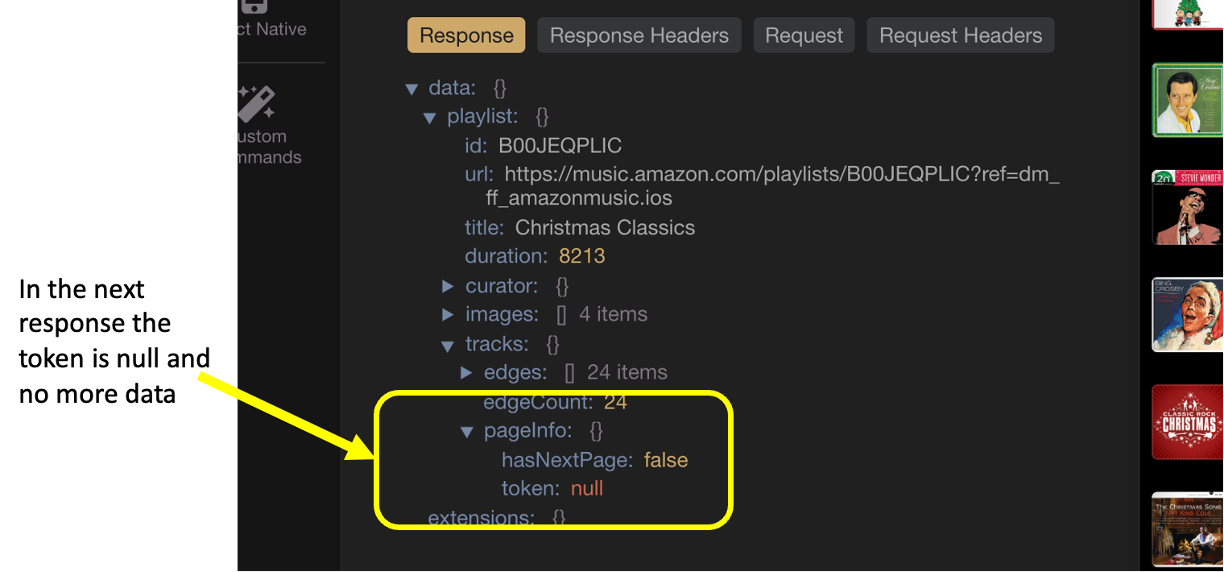The width and height of the screenshot is (1224, 572).
Task: Expand the curator node arrow
Action: pyautogui.click(x=448, y=286)
